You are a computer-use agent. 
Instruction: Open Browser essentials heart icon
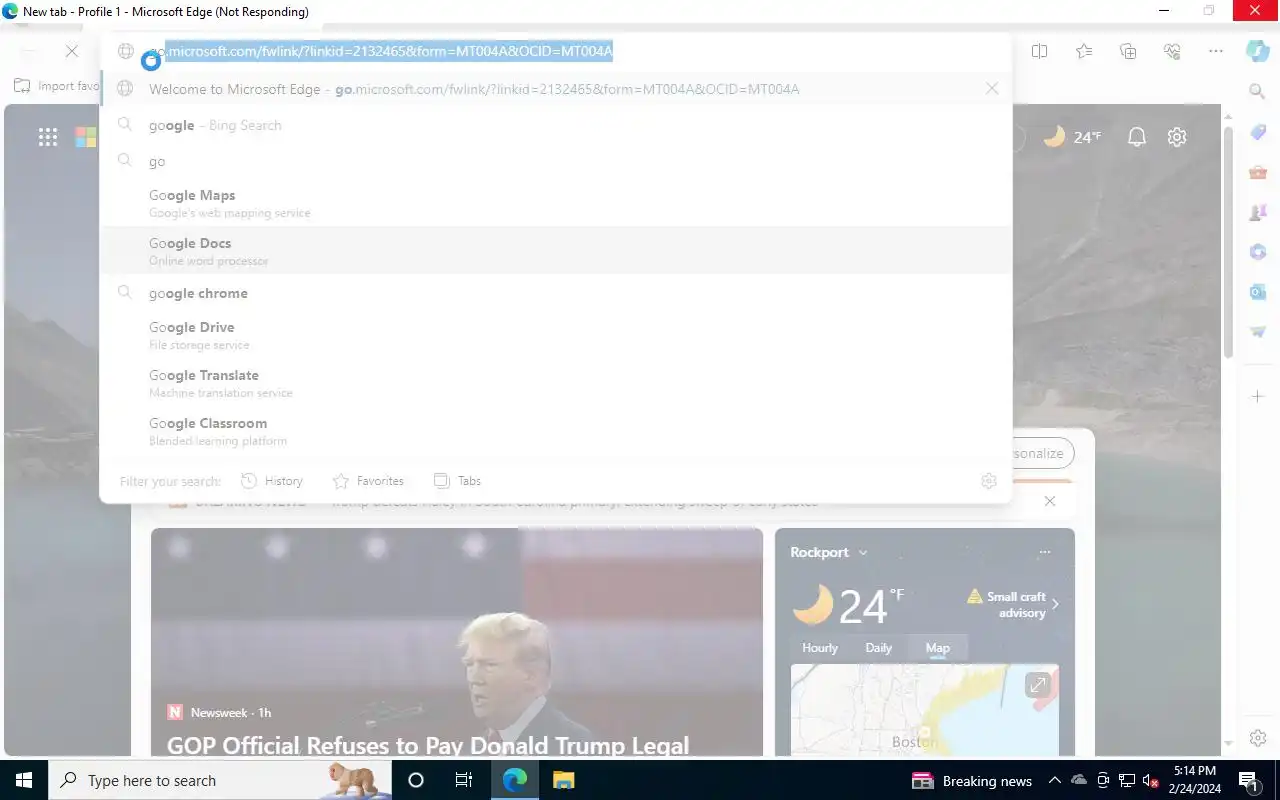click(1172, 51)
